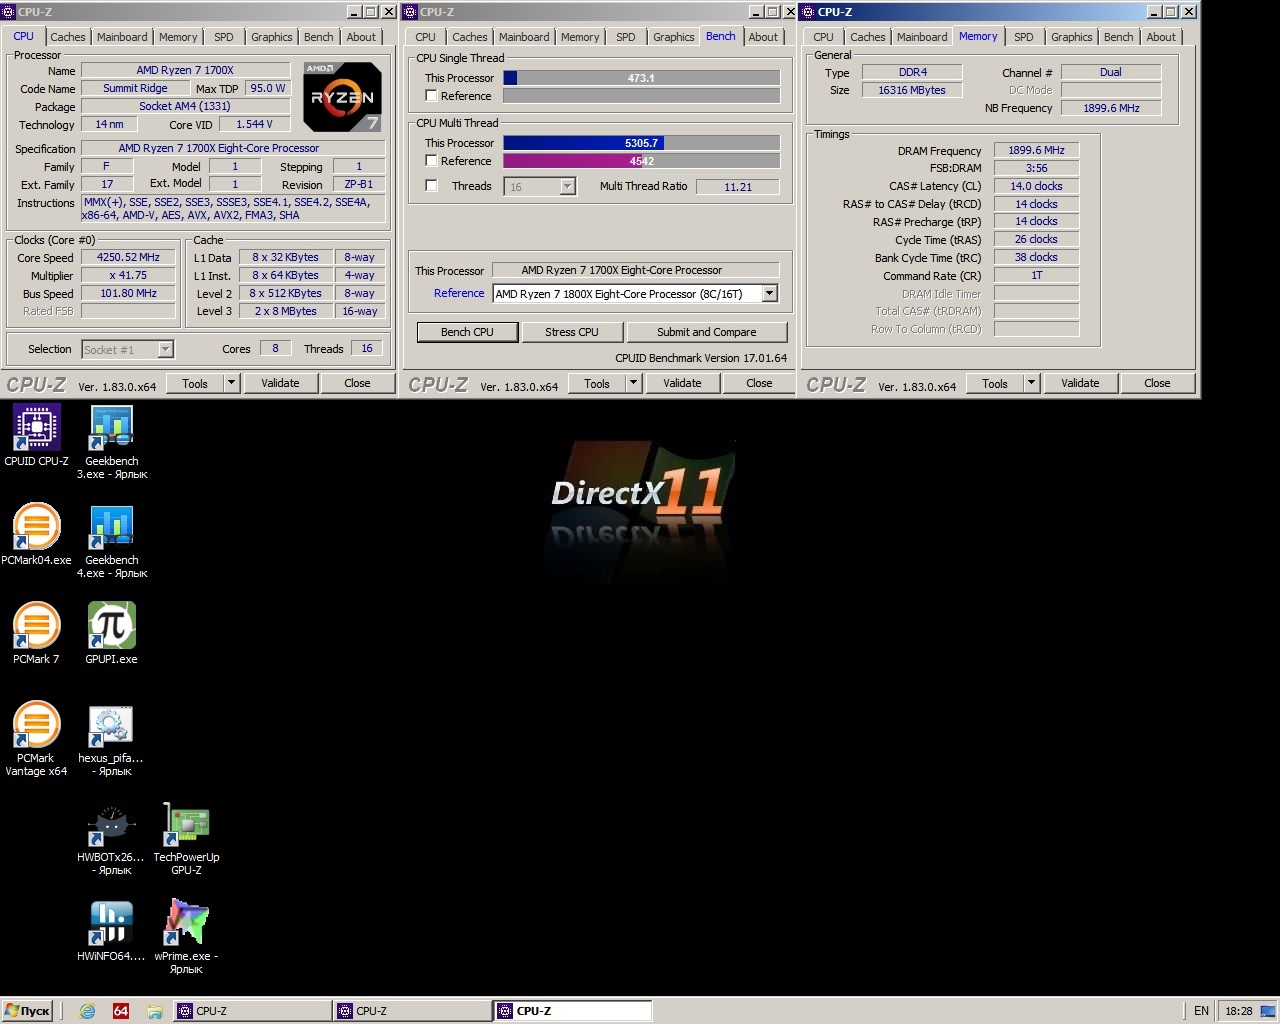The height and width of the screenshot is (1024, 1280).
Task: Click the single-thread This Processor bar showing 473.1
Action: (x=641, y=78)
